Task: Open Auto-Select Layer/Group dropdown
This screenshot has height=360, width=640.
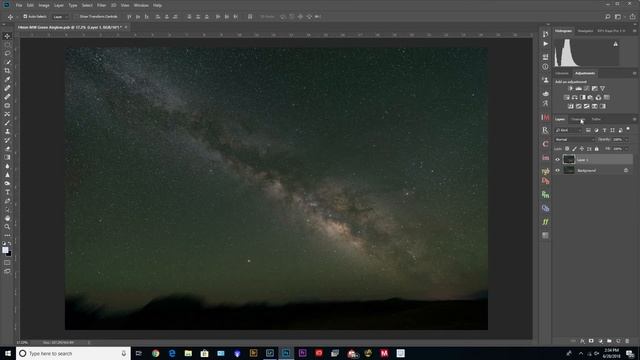Action: click(61, 17)
